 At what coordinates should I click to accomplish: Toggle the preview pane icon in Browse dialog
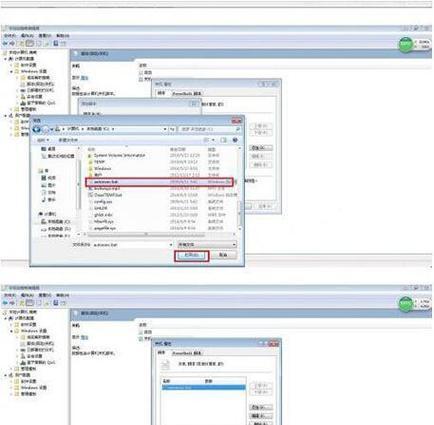pos(223,140)
